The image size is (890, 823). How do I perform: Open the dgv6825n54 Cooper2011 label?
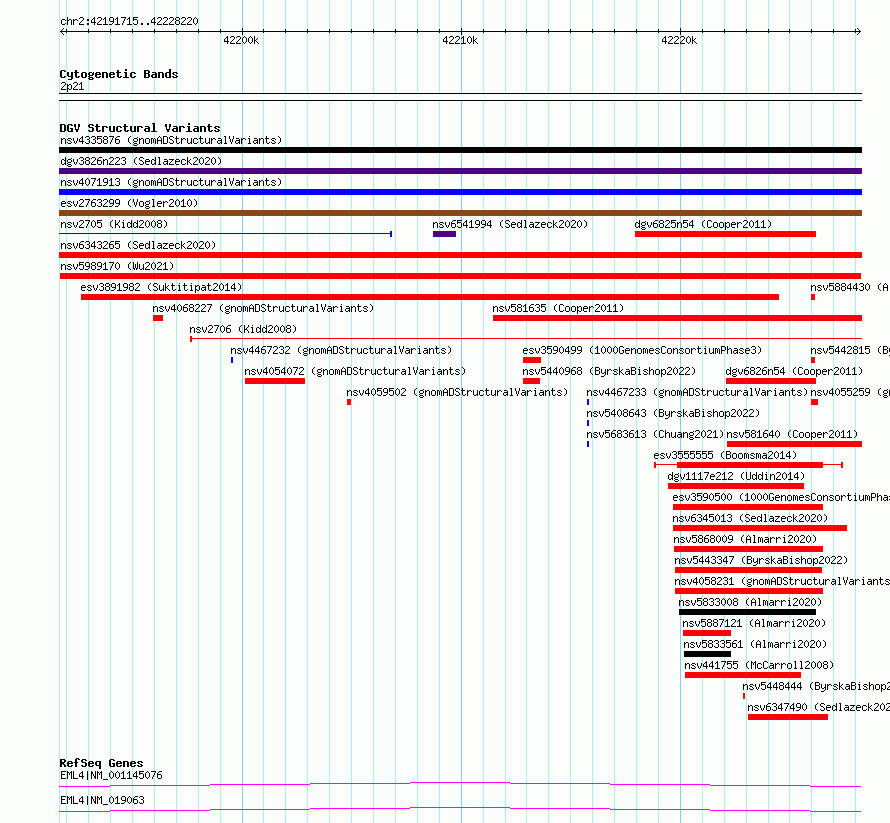tap(703, 224)
